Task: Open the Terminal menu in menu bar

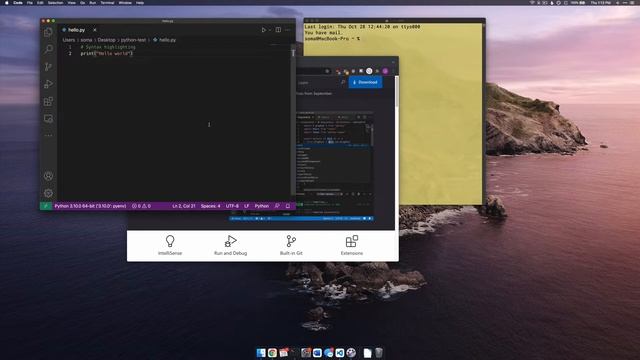Action: [x=108, y=2]
